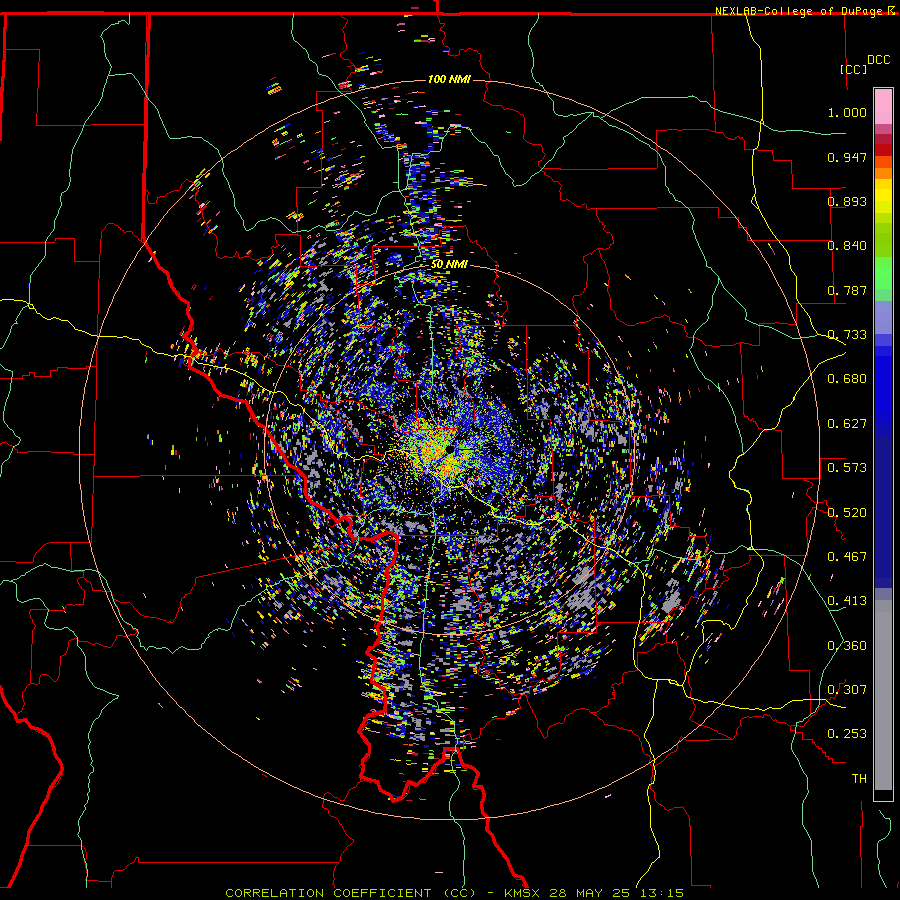The height and width of the screenshot is (900, 900).
Task: Click the 0.733 scale value
Action: pos(847,335)
